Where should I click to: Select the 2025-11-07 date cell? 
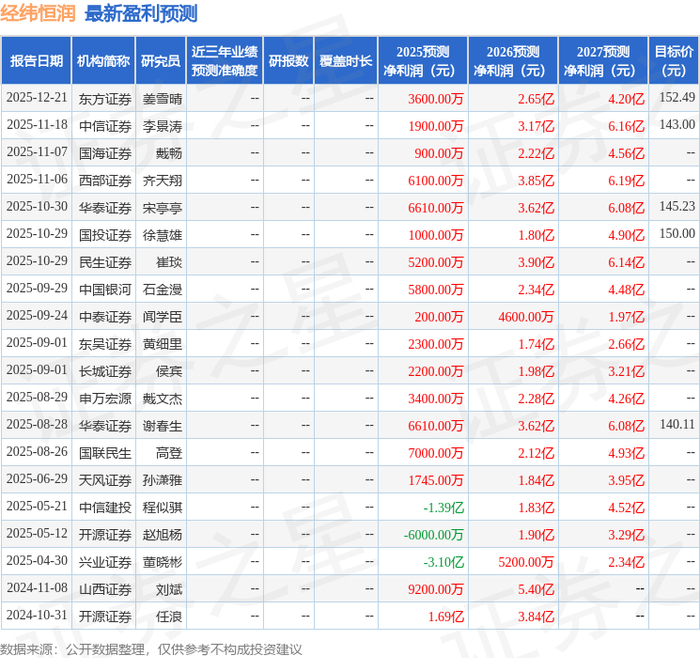(x=37, y=152)
